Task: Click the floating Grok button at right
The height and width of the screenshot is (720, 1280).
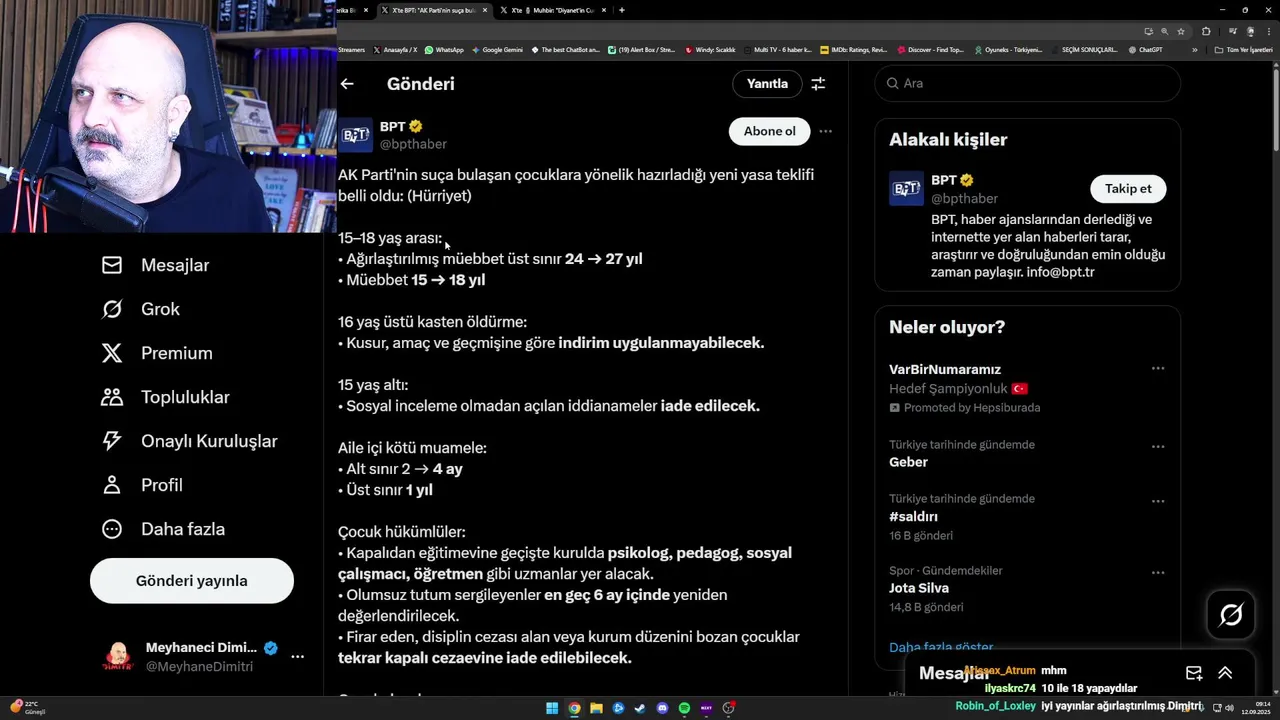Action: (1231, 614)
